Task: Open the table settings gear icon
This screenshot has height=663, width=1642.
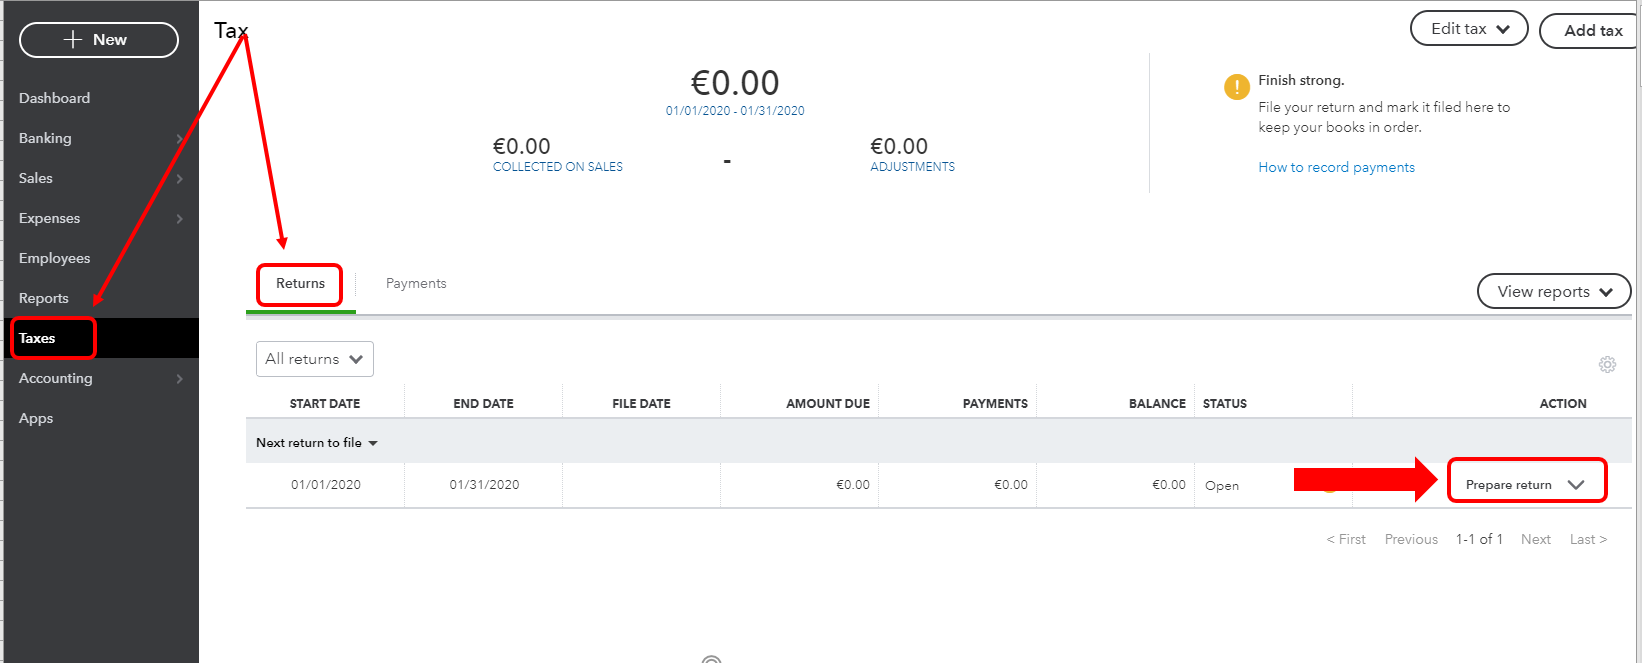Action: point(1607,364)
